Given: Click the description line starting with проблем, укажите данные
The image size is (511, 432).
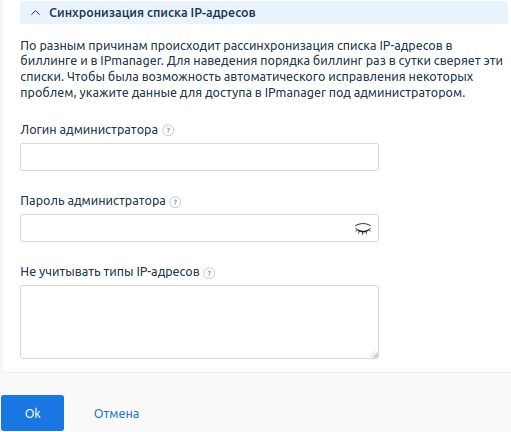Looking at the screenshot, I should click(243, 93).
